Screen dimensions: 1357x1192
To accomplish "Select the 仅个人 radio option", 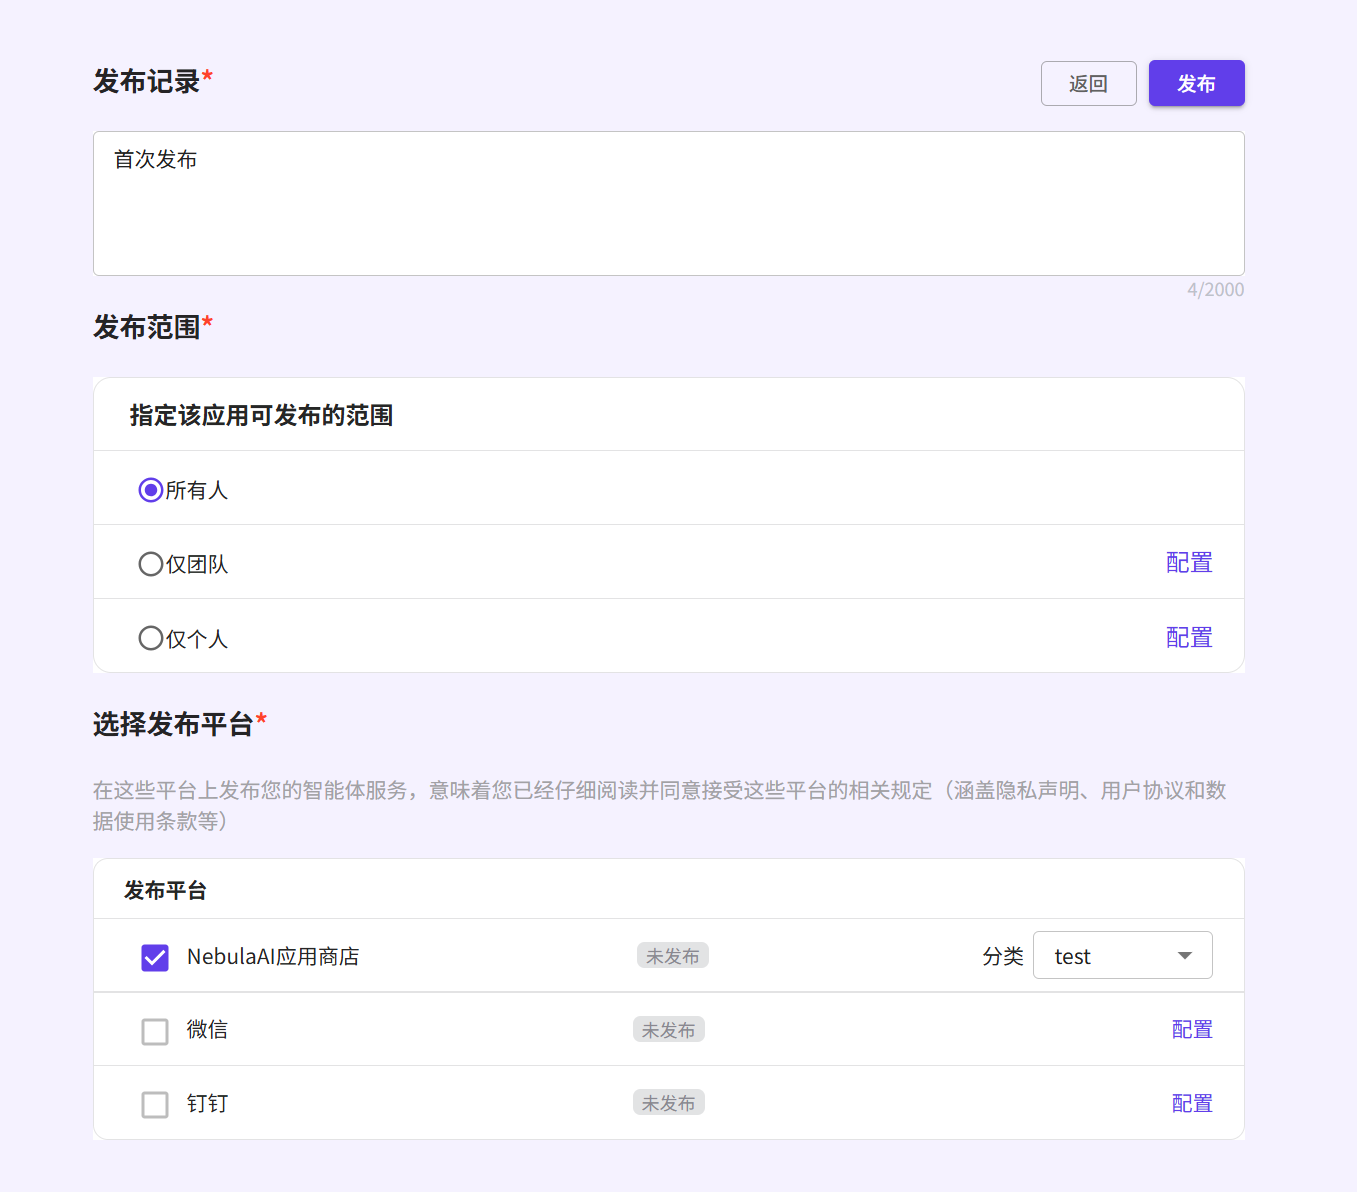I will tap(151, 638).
